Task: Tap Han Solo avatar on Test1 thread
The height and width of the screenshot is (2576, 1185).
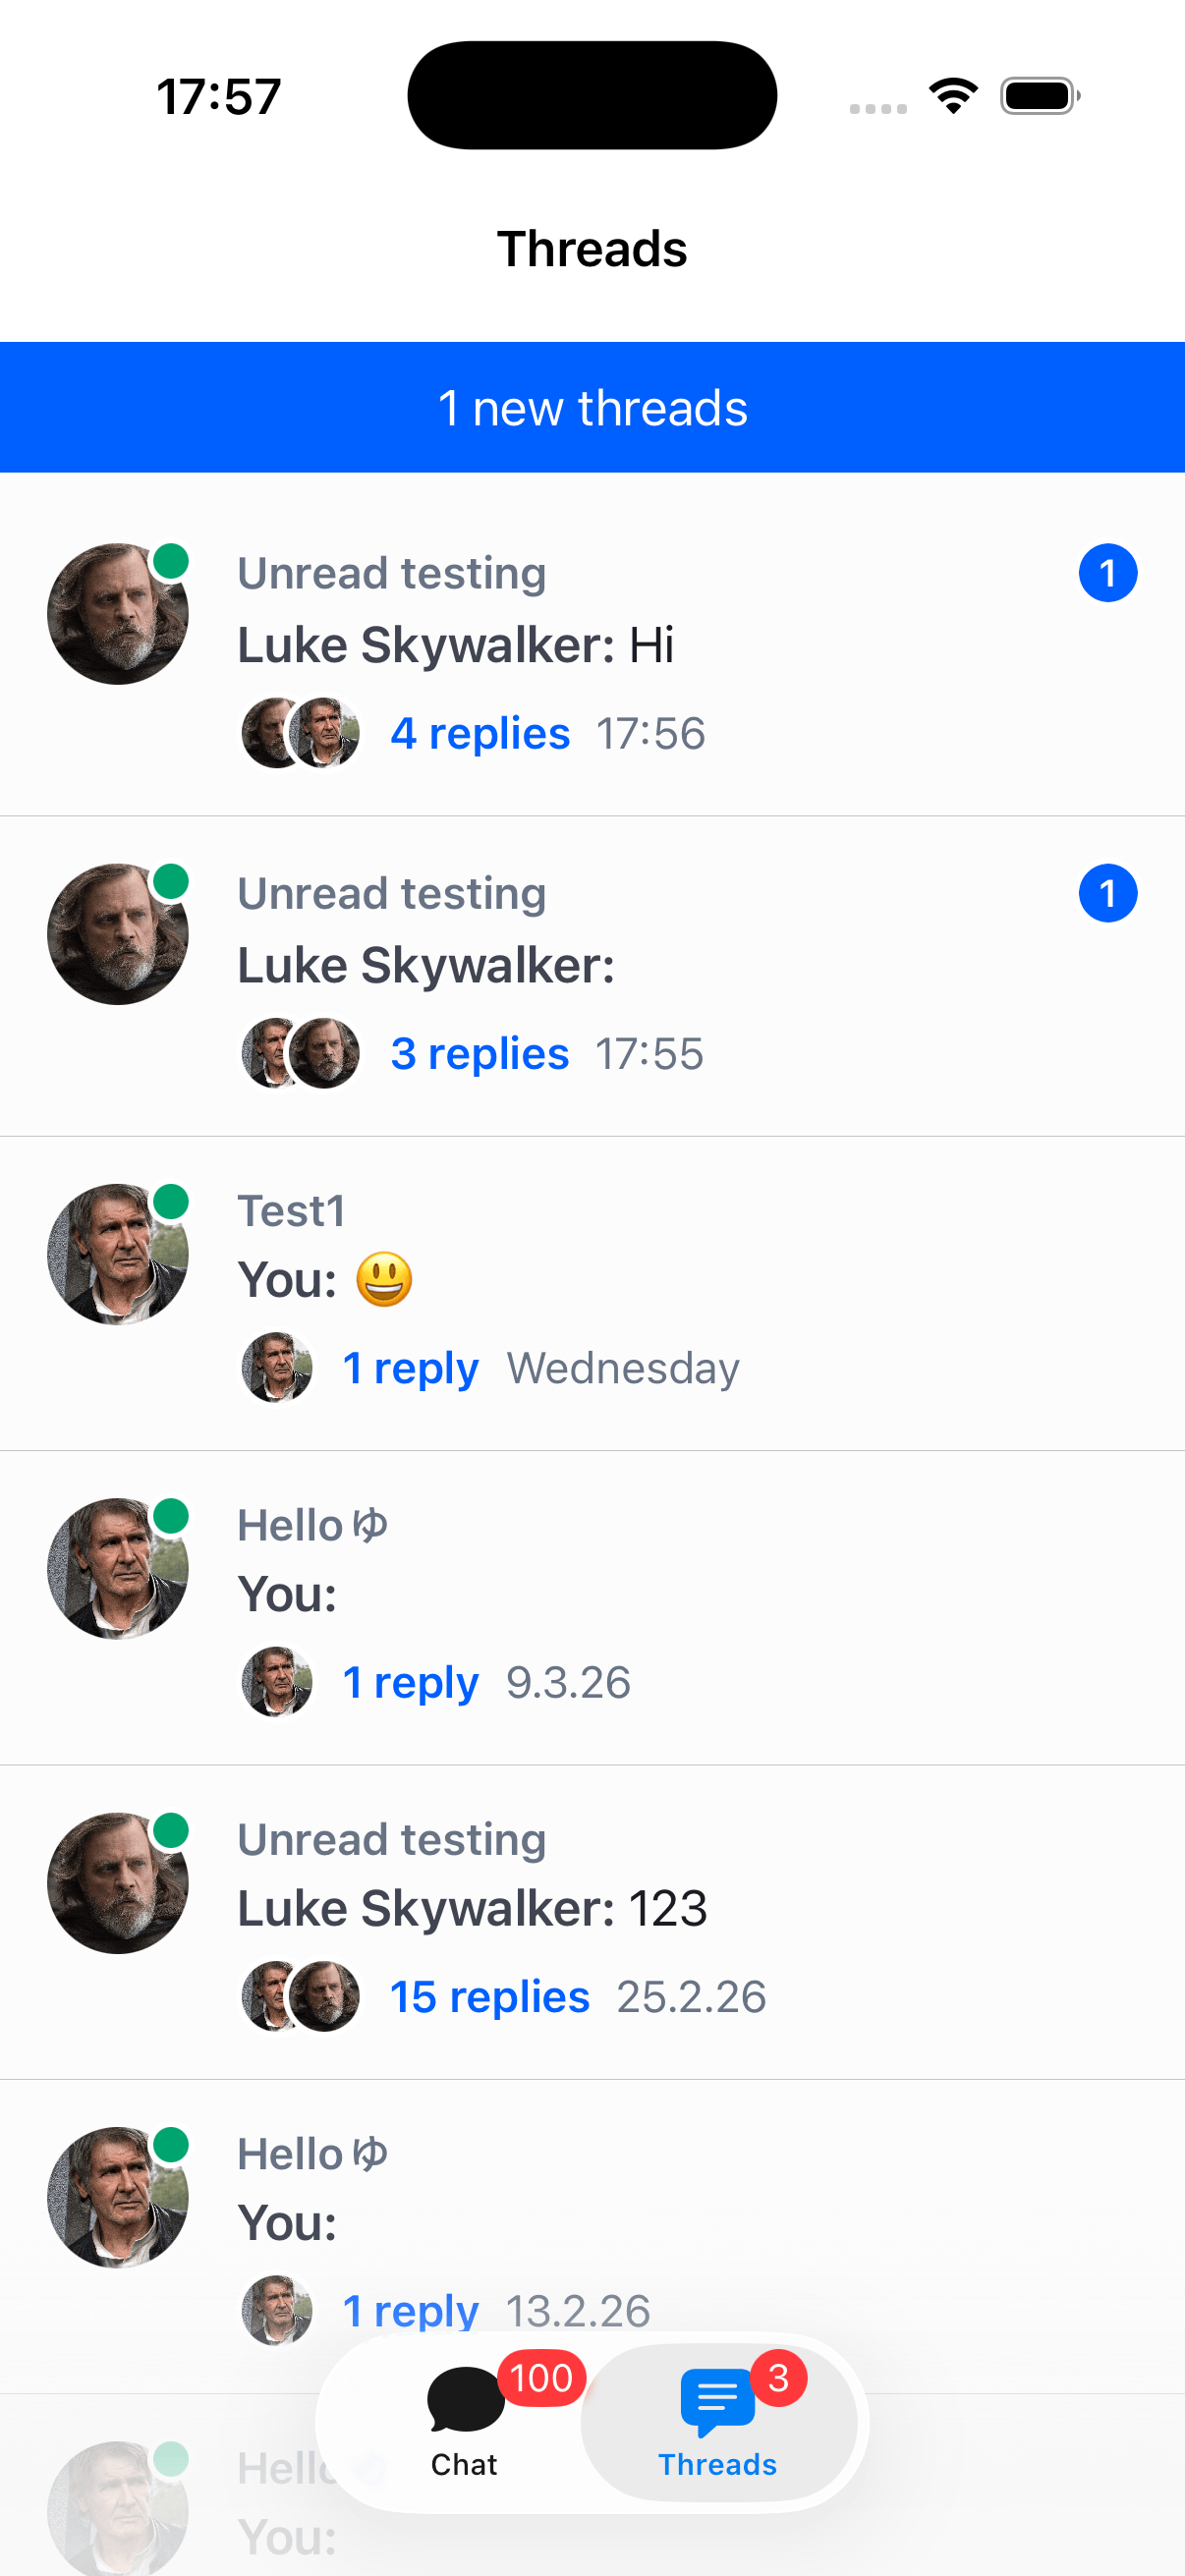Action: tap(118, 1254)
